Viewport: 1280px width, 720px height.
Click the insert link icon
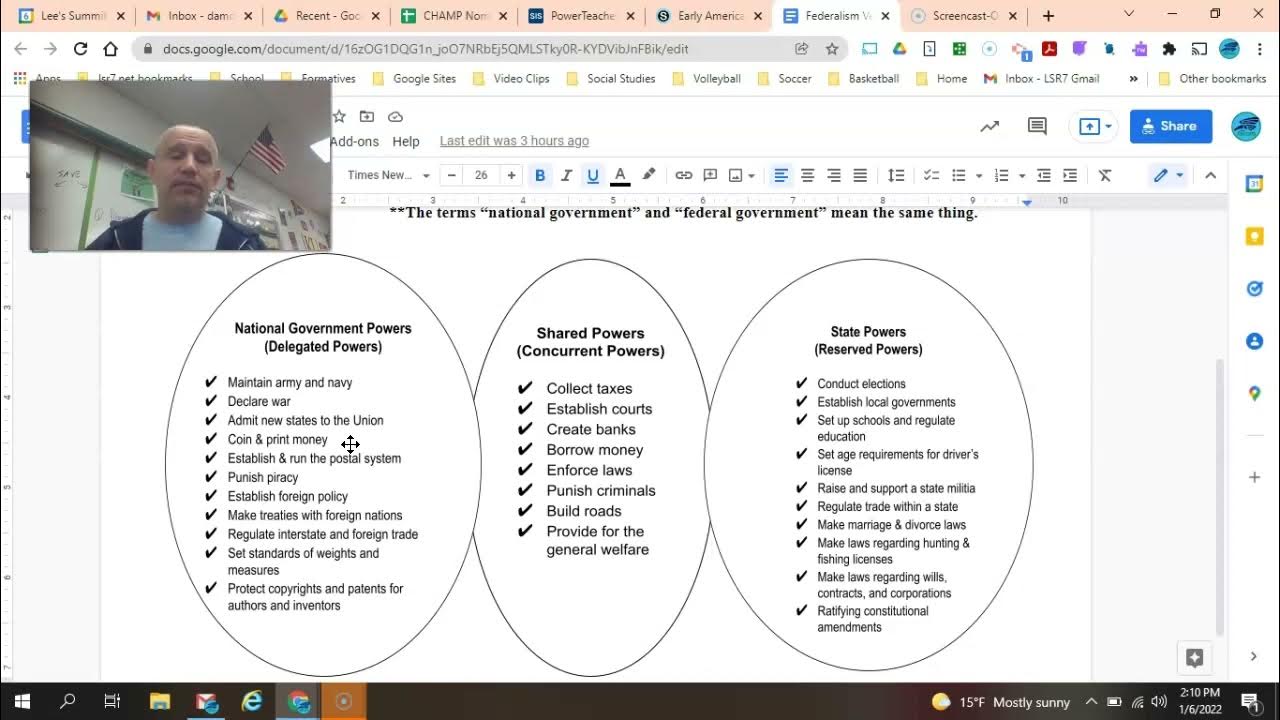pos(683,175)
